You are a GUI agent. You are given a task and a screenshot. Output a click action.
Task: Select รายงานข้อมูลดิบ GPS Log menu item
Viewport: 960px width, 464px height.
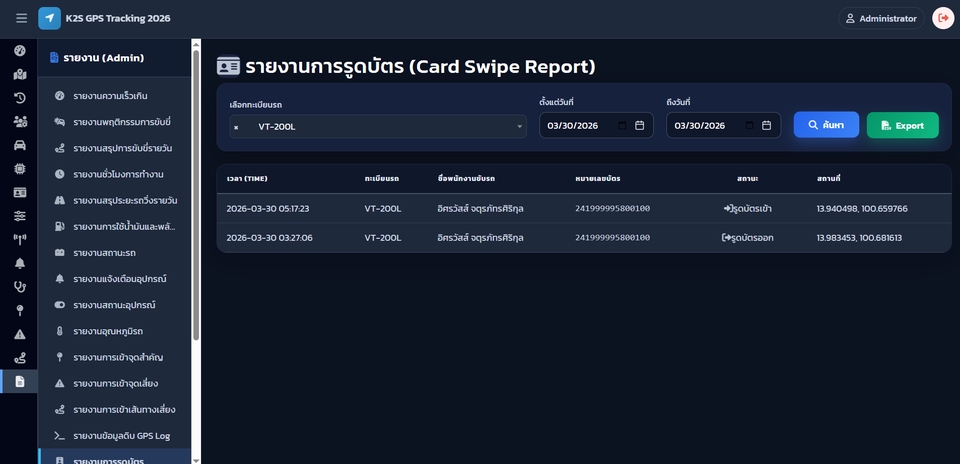(x=121, y=436)
